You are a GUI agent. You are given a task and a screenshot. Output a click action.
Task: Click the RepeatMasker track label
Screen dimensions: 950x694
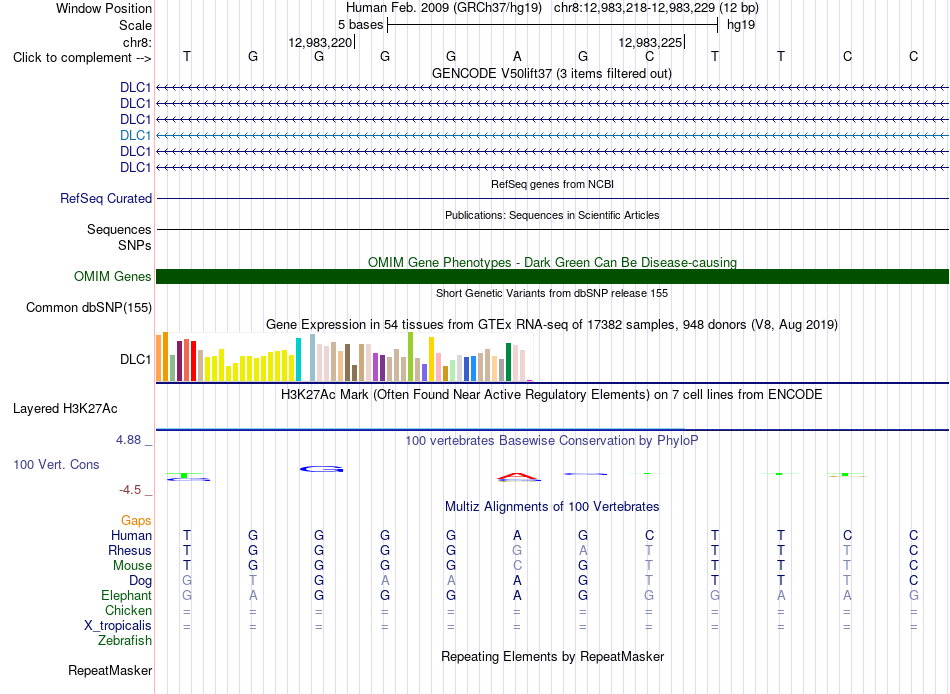pos(110,670)
